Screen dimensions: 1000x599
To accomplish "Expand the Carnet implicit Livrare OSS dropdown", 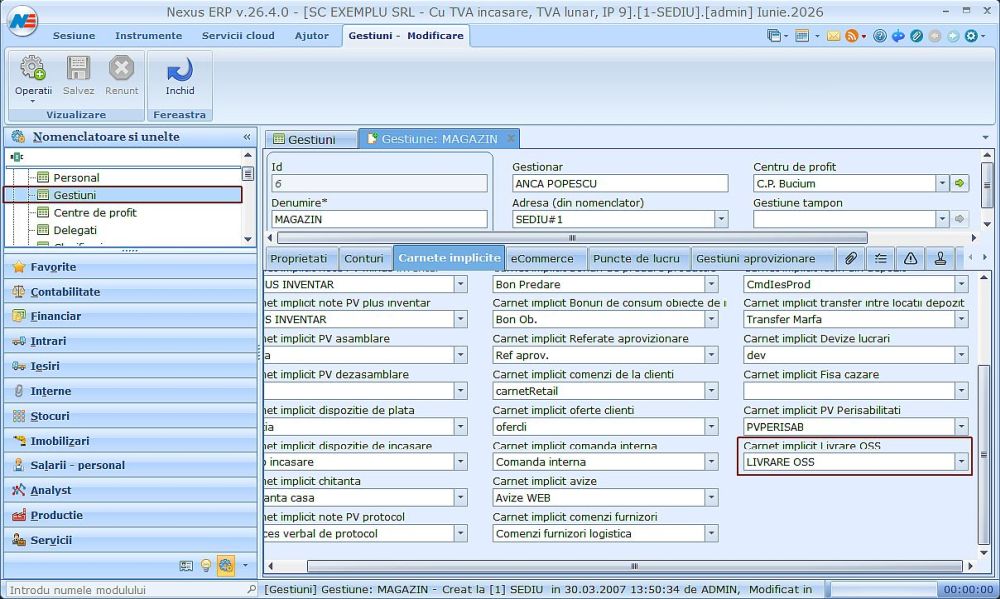I will tap(961, 461).
